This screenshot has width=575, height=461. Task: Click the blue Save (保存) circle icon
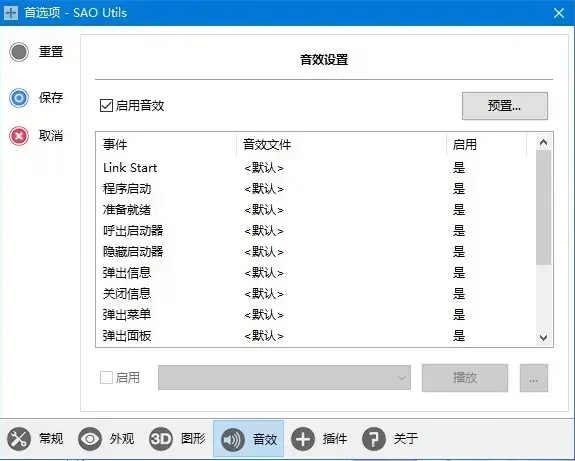(19, 98)
